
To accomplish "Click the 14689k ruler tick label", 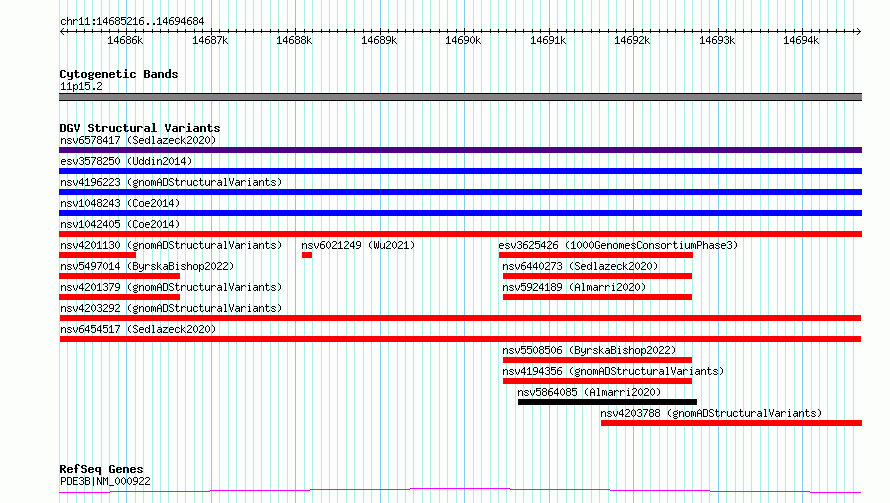I will click(x=379, y=40).
